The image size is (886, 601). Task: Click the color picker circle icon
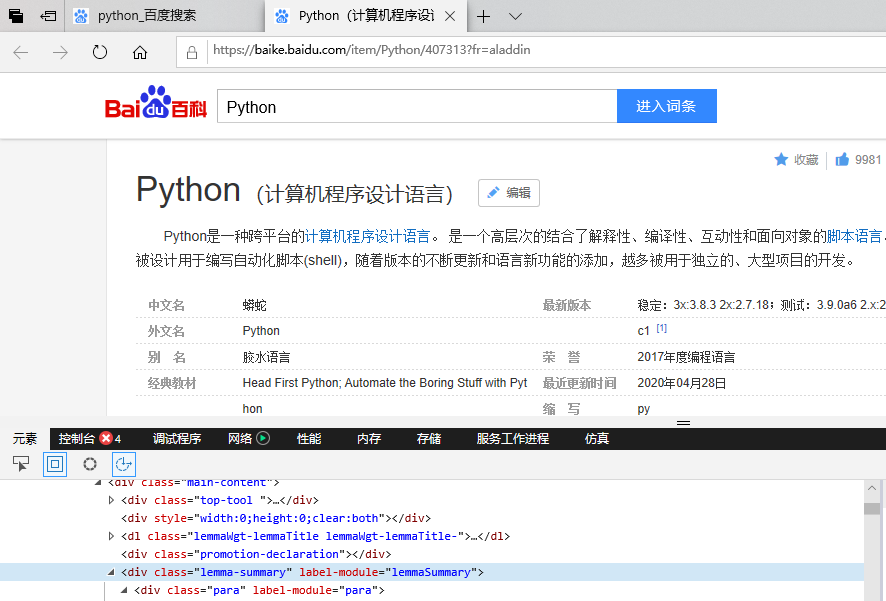click(x=90, y=464)
